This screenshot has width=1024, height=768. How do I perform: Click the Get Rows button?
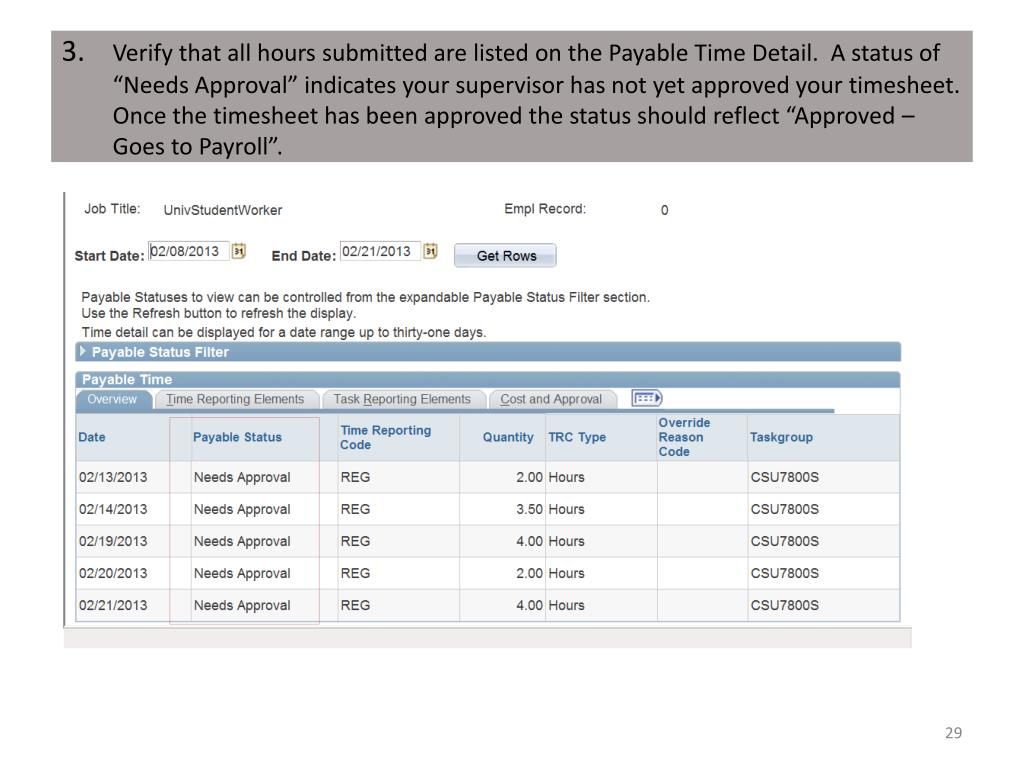505,256
